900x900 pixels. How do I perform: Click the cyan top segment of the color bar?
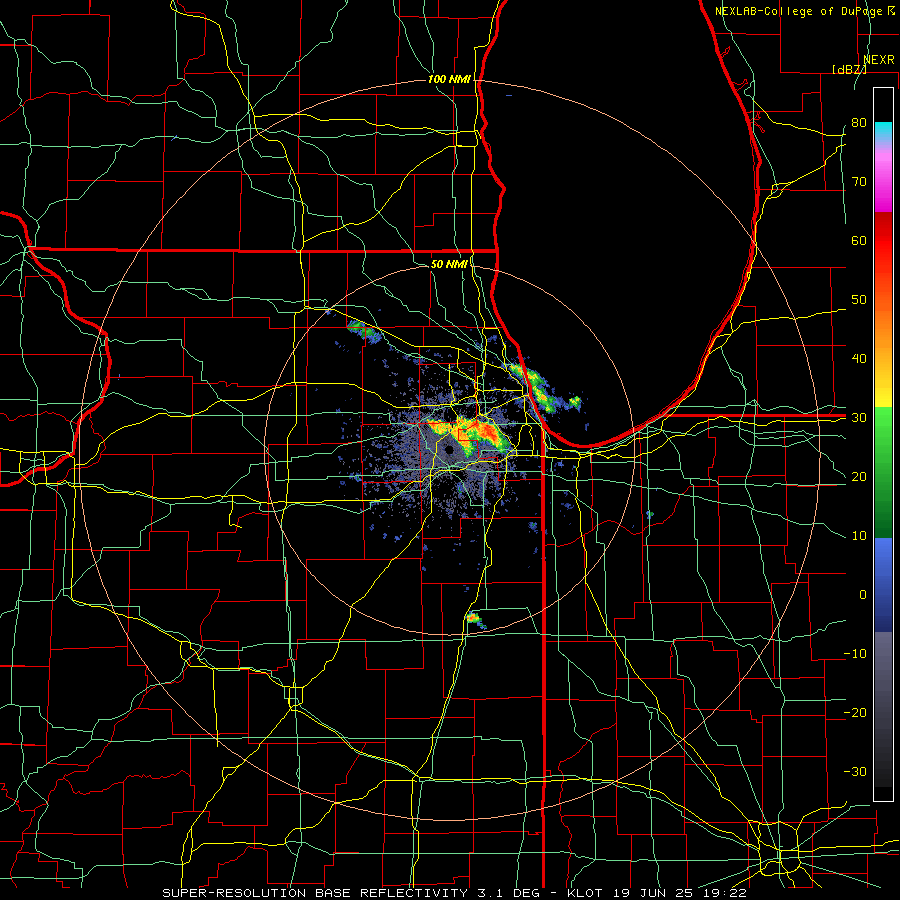883,131
